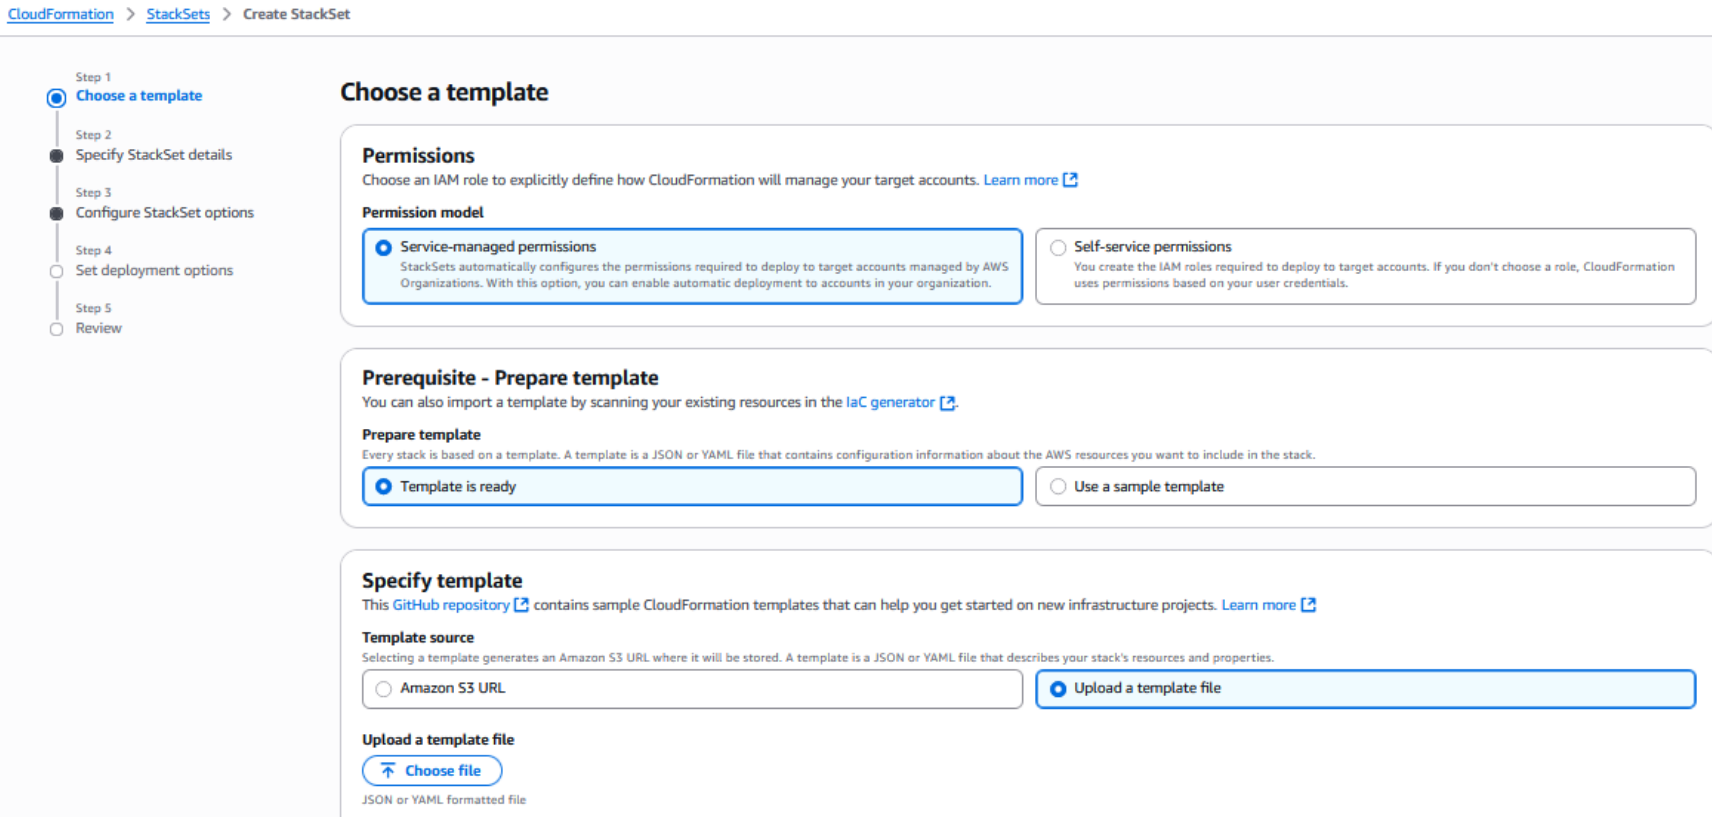Select Use a sample template option
Image resolution: width=1712 pixels, height=817 pixels.
click(x=1365, y=487)
